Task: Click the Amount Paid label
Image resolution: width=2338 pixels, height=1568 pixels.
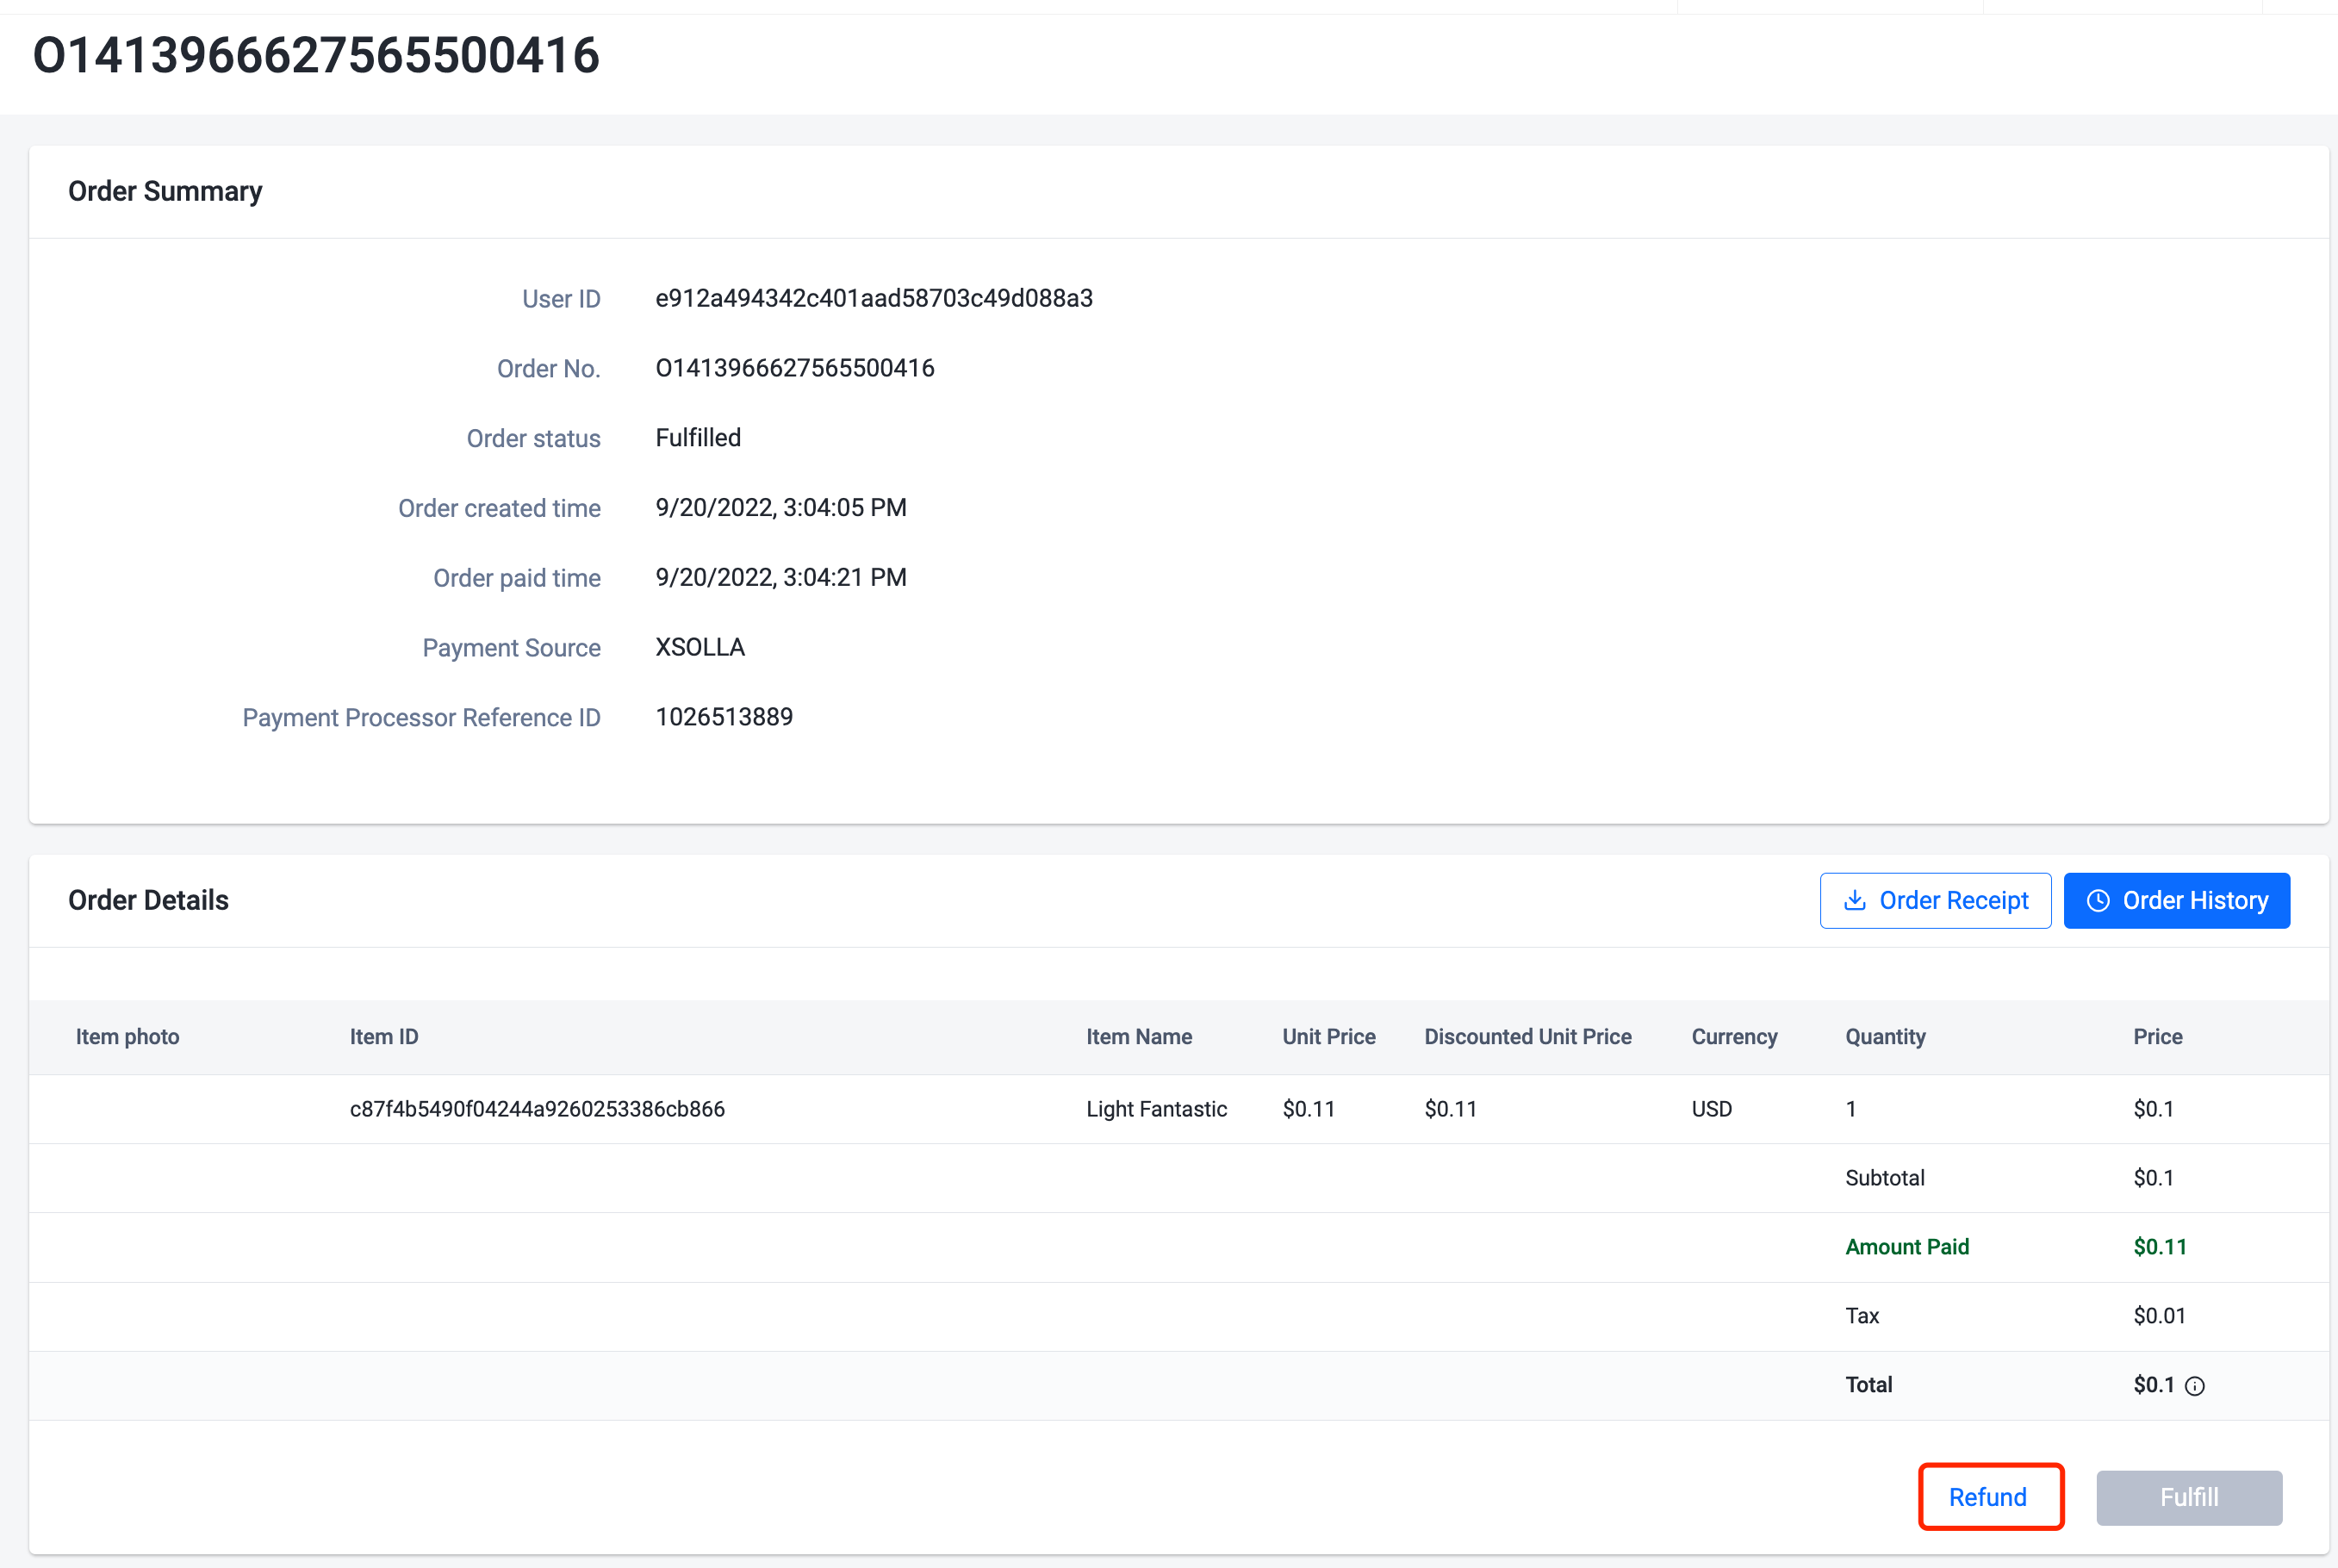Action: click(x=1906, y=1247)
